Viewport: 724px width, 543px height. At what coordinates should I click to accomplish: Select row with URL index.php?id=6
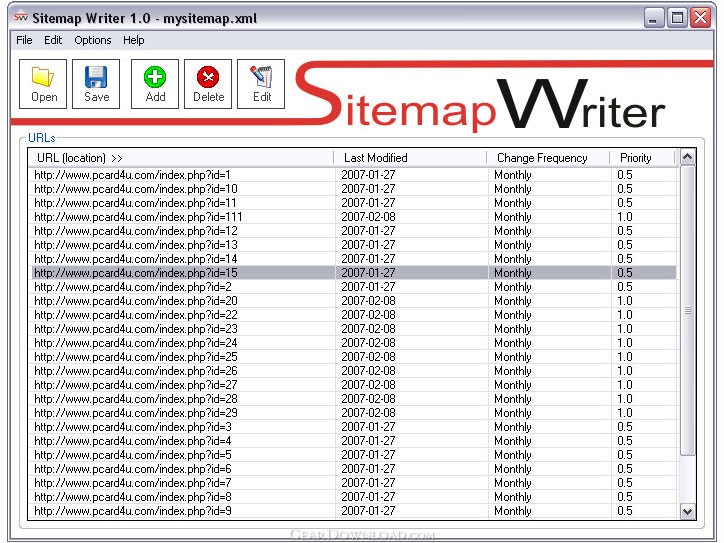click(354, 469)
